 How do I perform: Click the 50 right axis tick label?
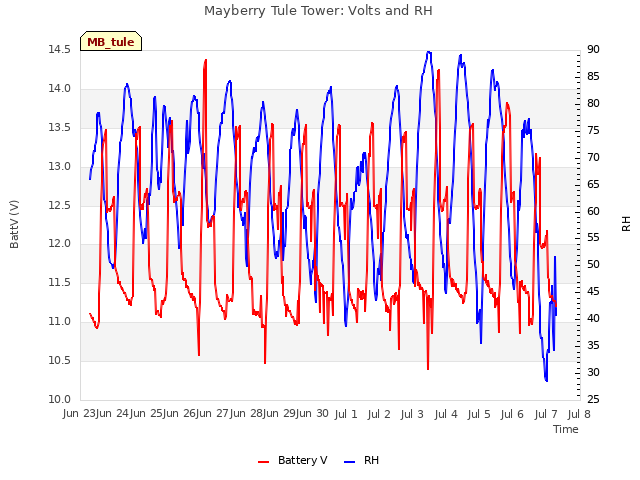tap(593, 264)
